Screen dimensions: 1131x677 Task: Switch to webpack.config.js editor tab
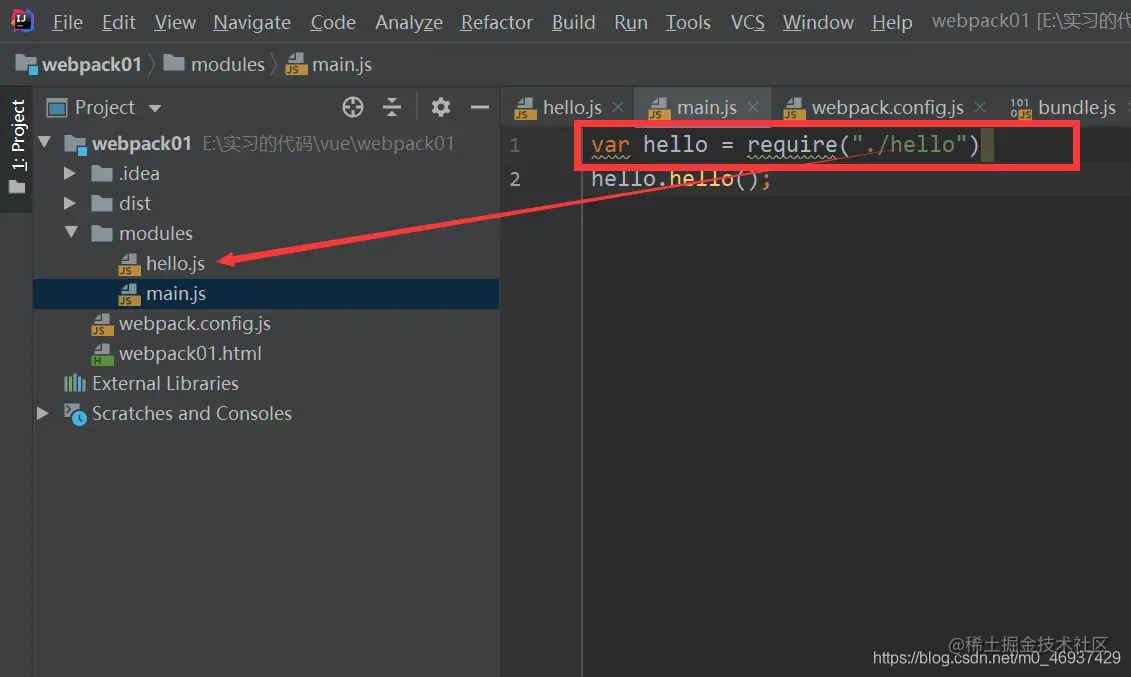(x=887, y=107)
